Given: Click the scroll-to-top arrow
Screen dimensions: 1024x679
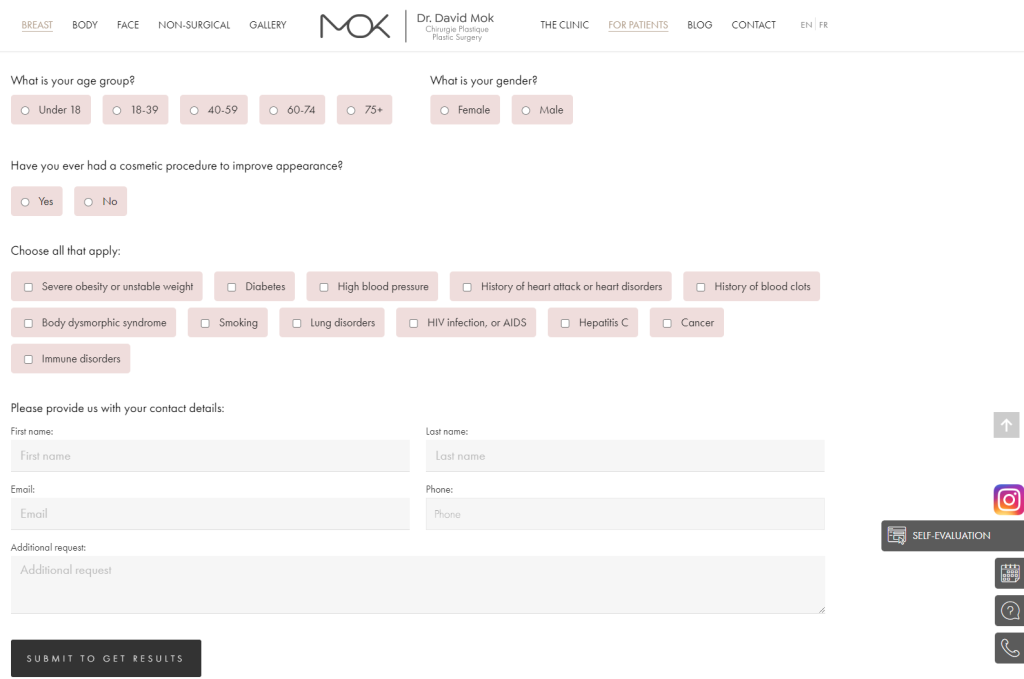Looking at the screenshot, I should coord(1006,425).
